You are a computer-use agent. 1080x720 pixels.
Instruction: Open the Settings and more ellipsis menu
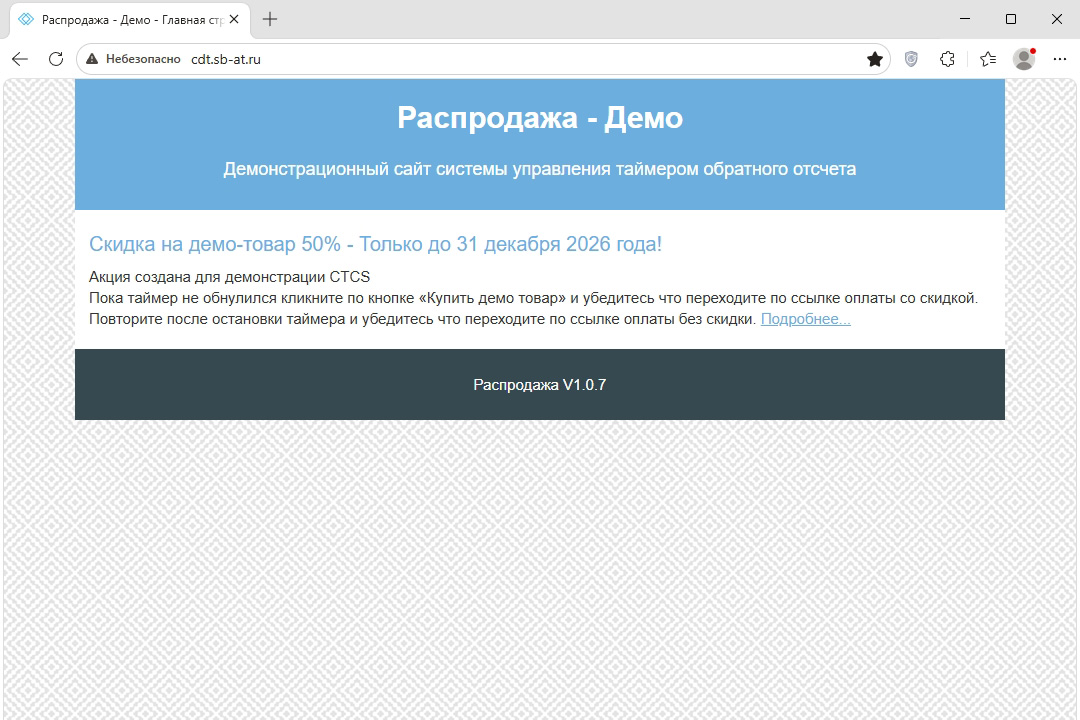click(x=1060, y=59)
